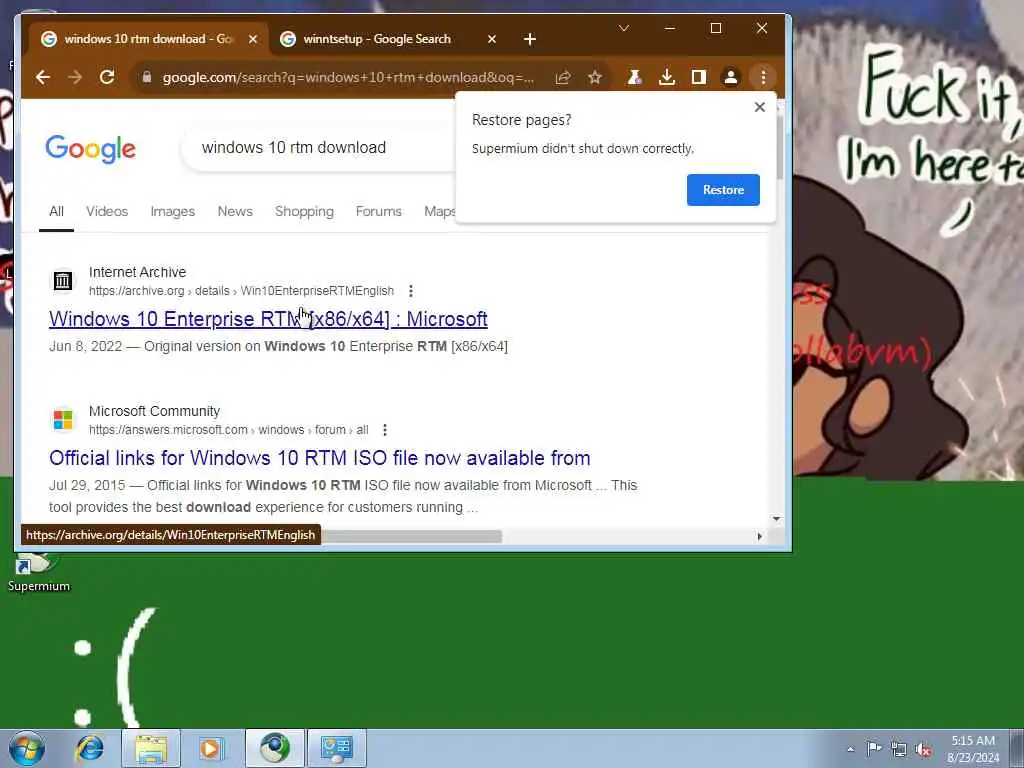1024x768 pixels.
Task: Open the three-dot browser menu
Action: pyautogui.click(x=763, y=78)
